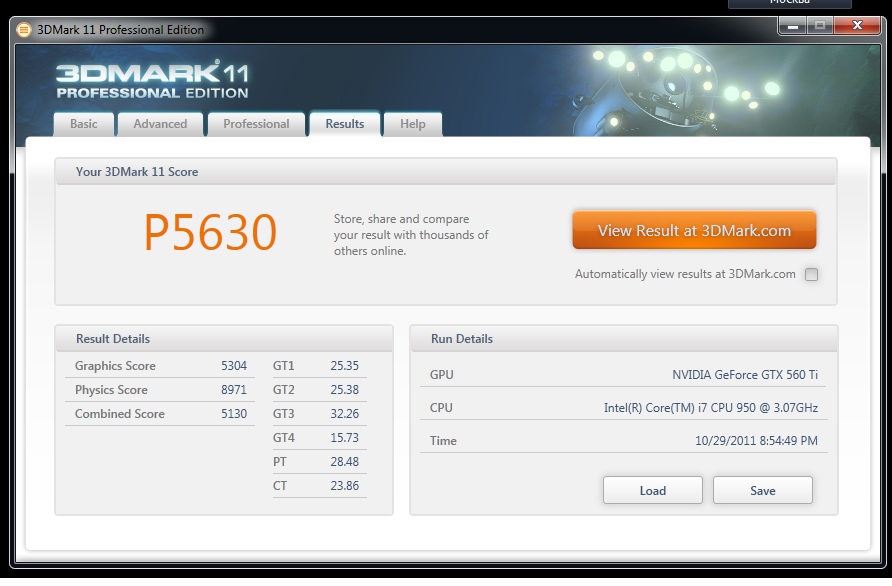Click the disabled maximize window button
Screen dimensions: 892x586
tap(820, 26)
